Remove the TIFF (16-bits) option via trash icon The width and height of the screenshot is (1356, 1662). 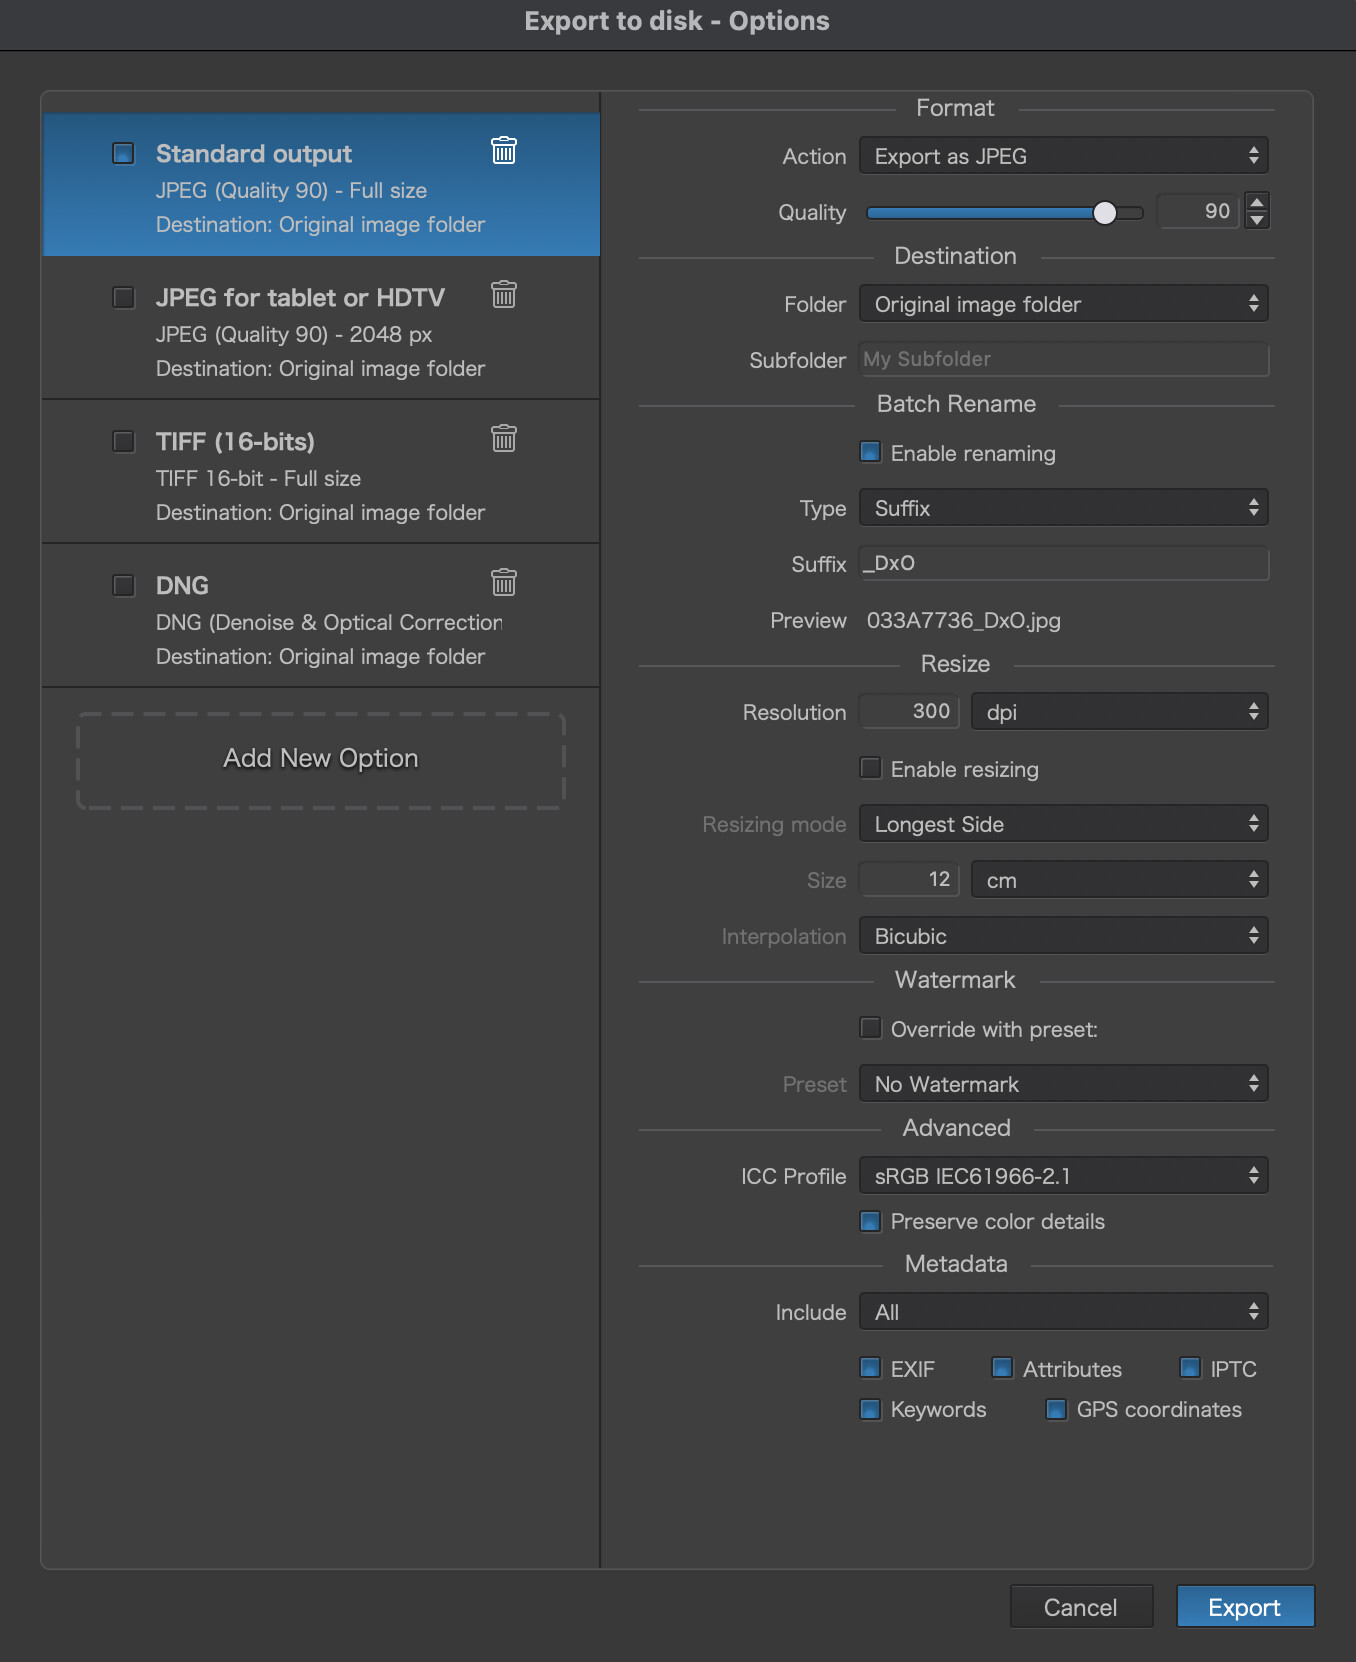[x=504, y=438]
